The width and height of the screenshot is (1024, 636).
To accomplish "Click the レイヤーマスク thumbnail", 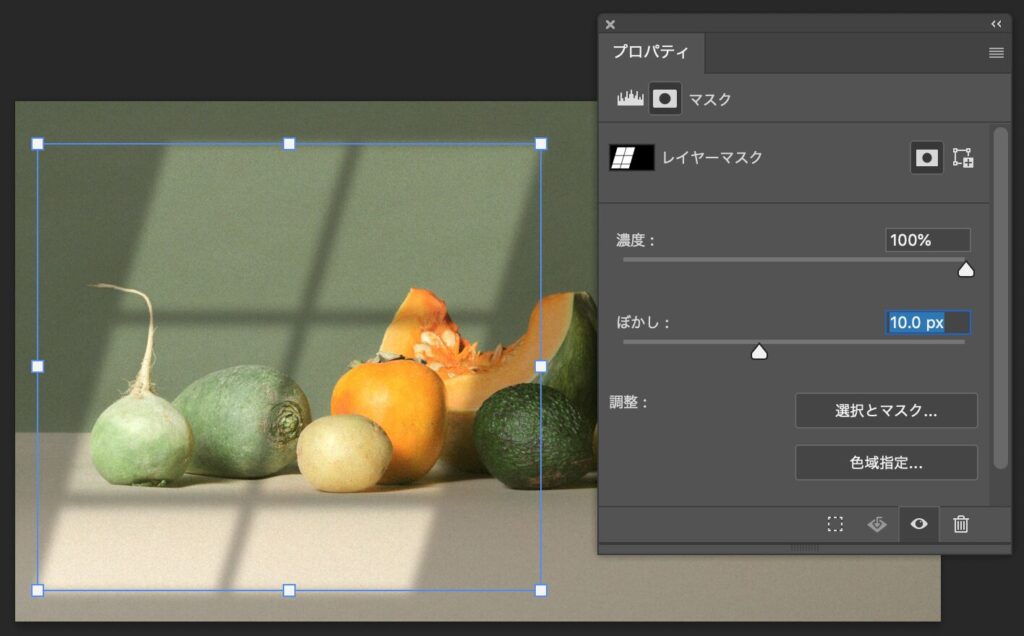I will tap(632, 157).
